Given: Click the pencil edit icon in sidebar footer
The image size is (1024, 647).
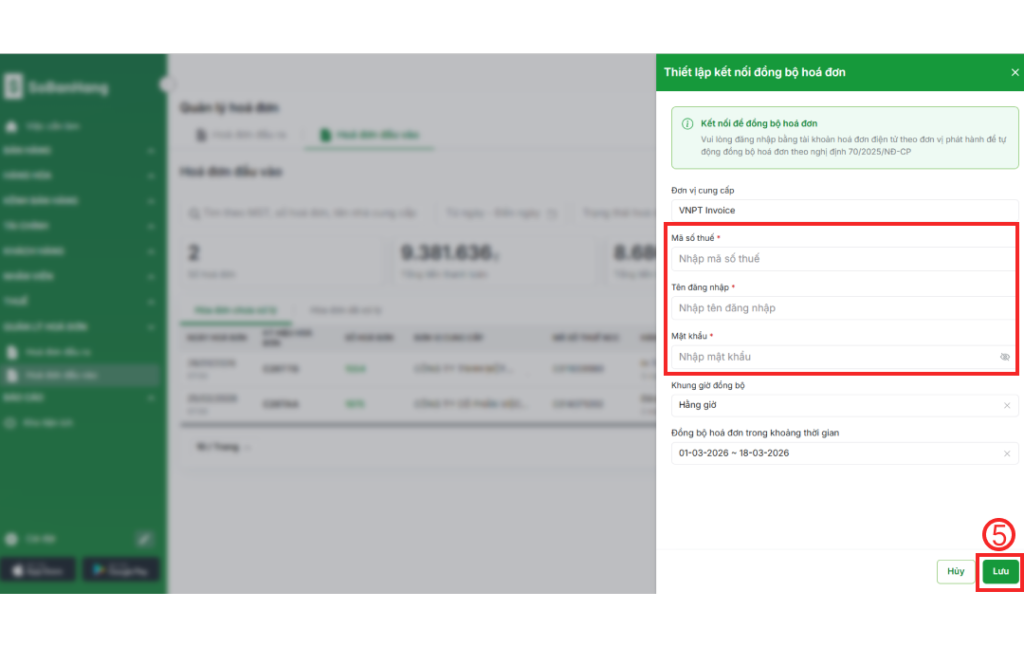Looking at the screenshot, I should point(143,539).
